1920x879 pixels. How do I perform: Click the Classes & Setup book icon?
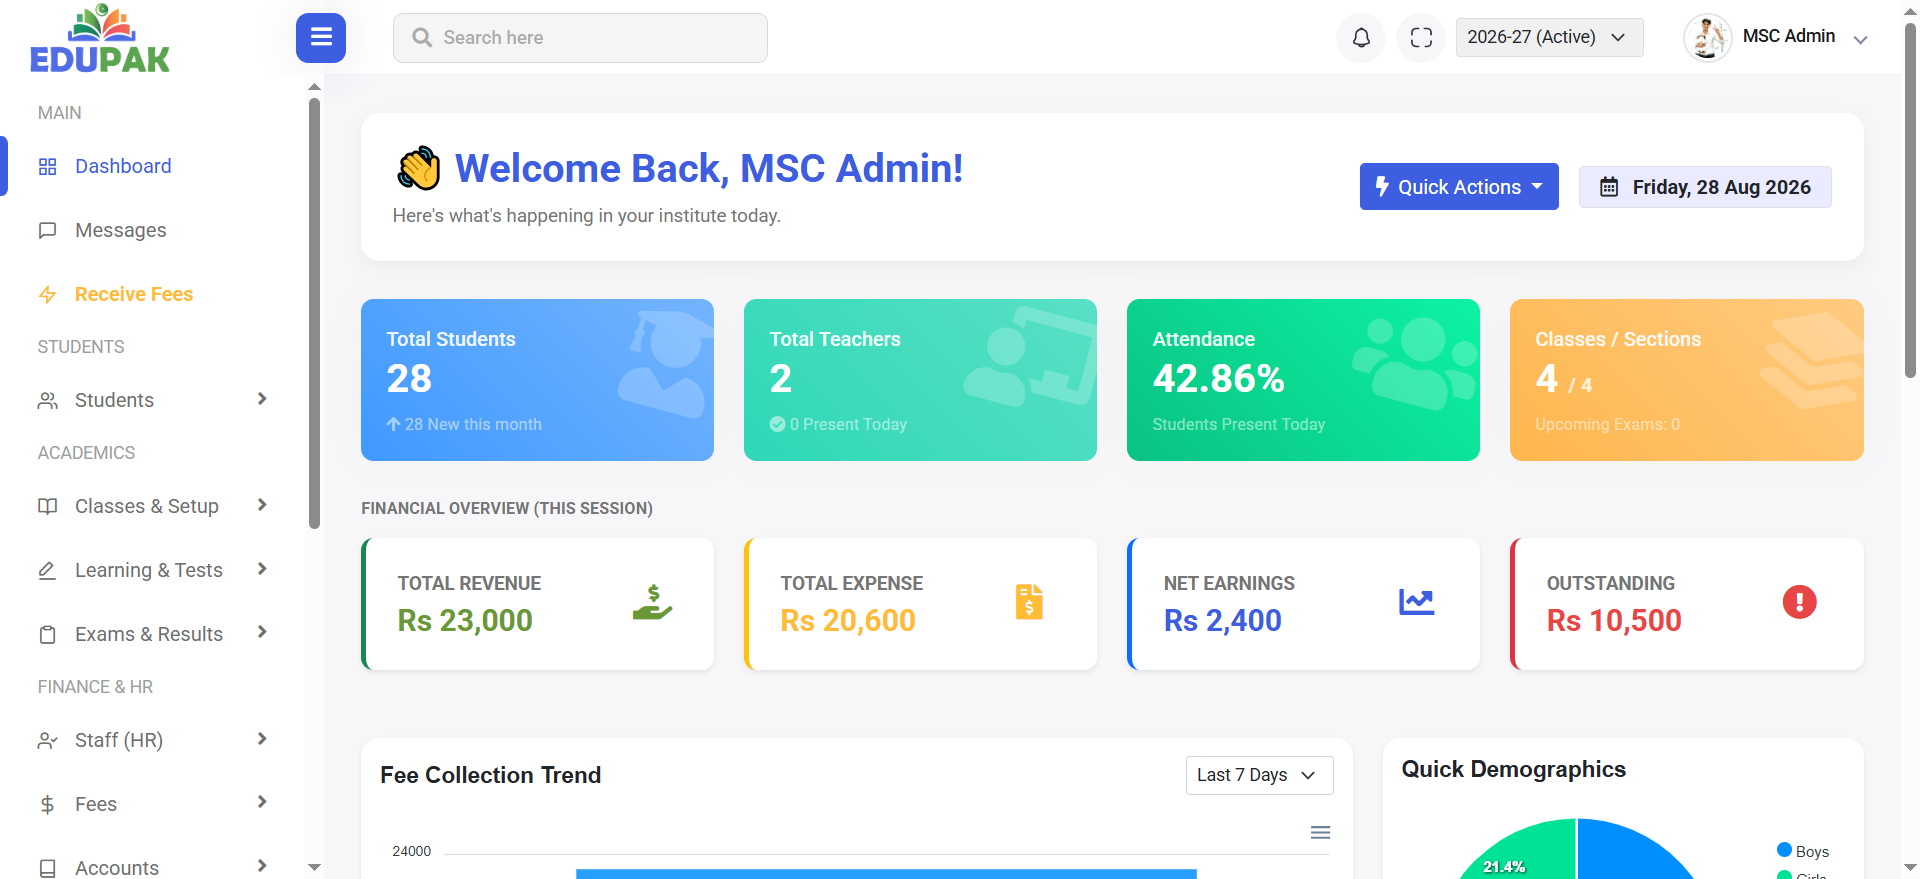tap(47, 507)
